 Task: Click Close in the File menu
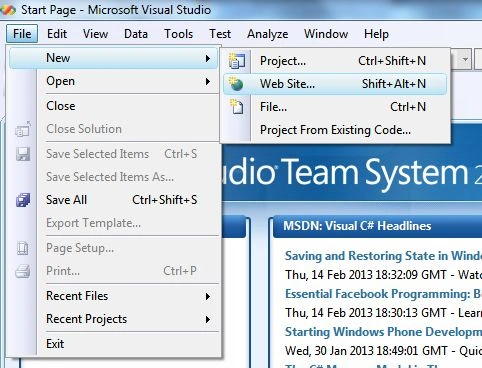(x=113, y=106)
